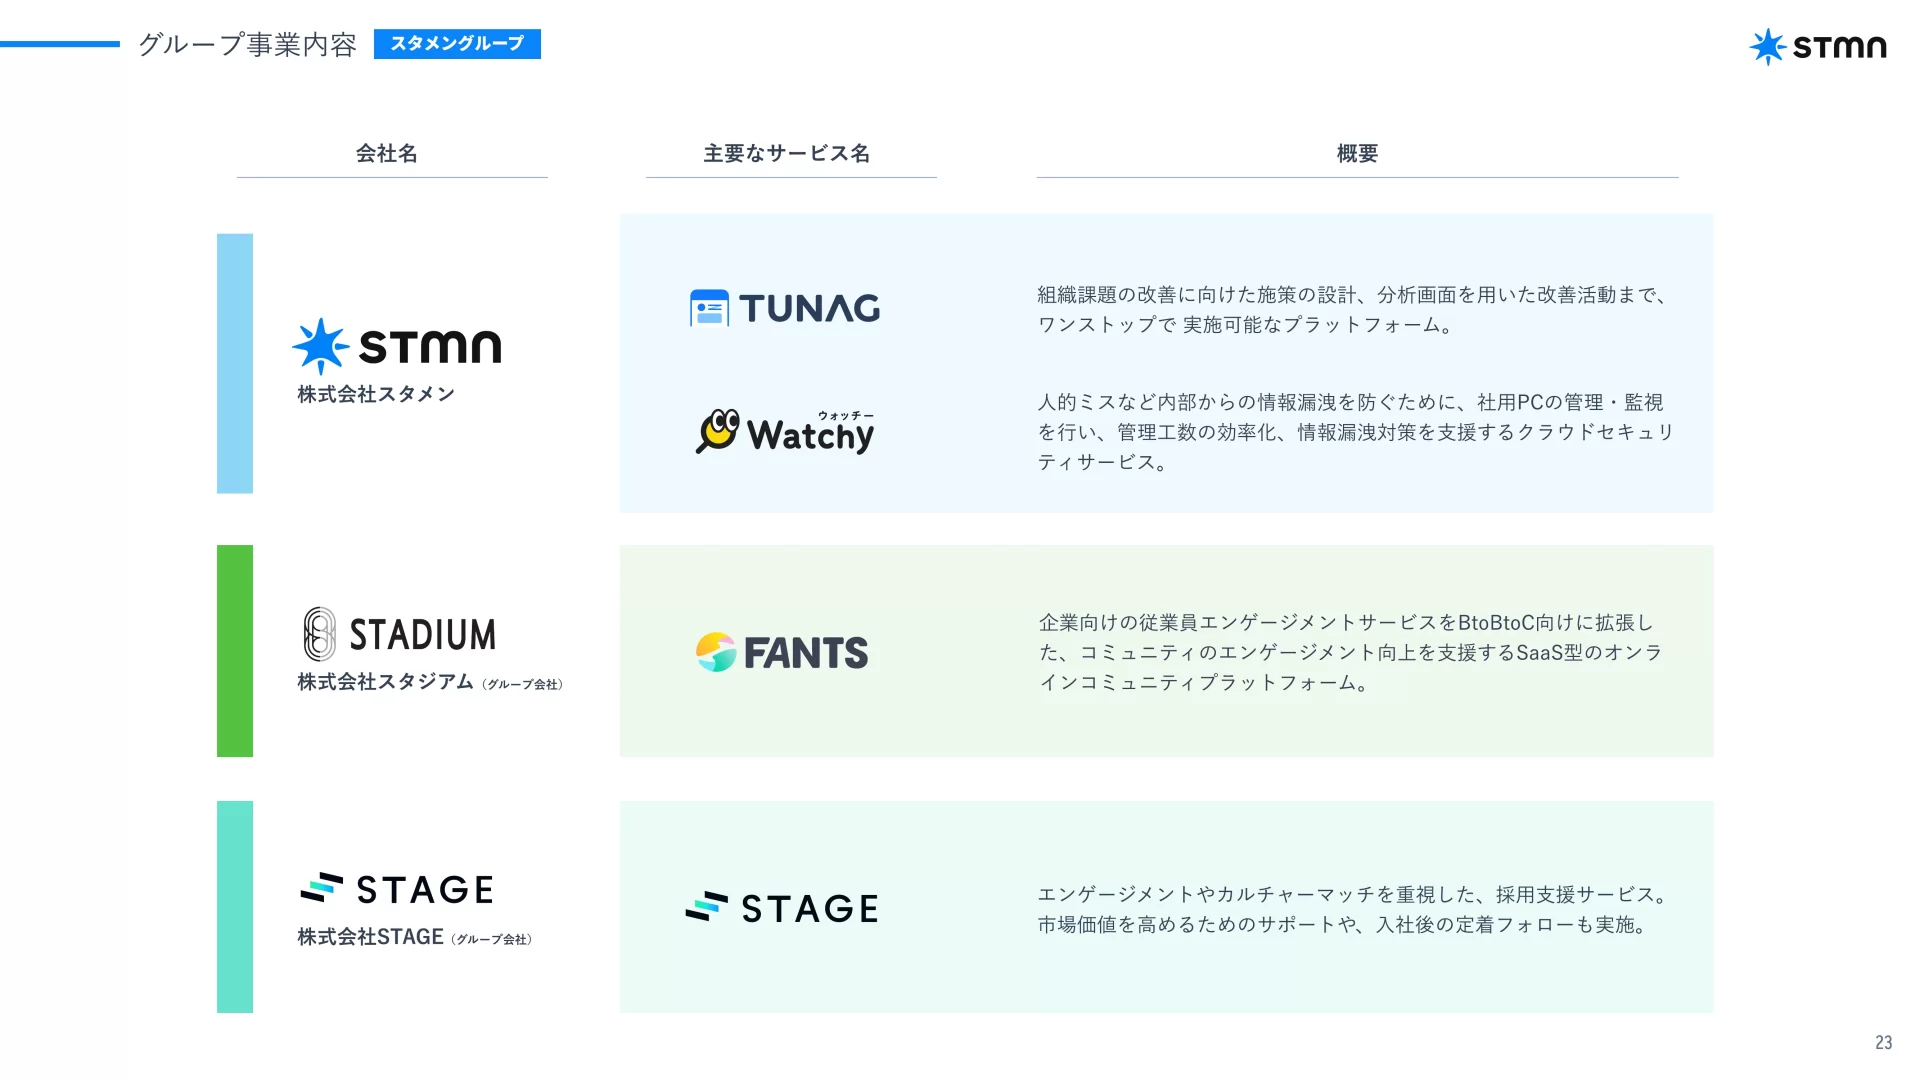Click the グループ事業内容 title
This screenshot has width=1920, height=1080.
(x=247, y=44)
